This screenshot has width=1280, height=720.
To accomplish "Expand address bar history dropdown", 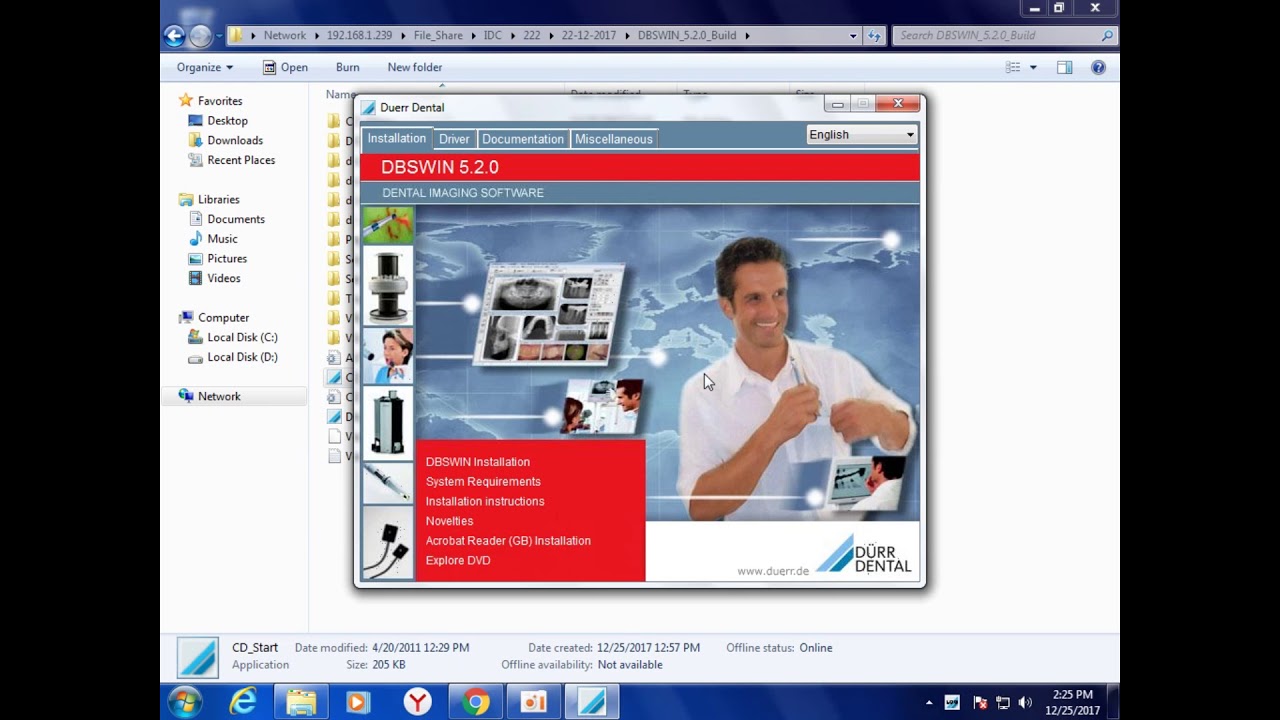I will pyautogui.click(x=853, y=35).
